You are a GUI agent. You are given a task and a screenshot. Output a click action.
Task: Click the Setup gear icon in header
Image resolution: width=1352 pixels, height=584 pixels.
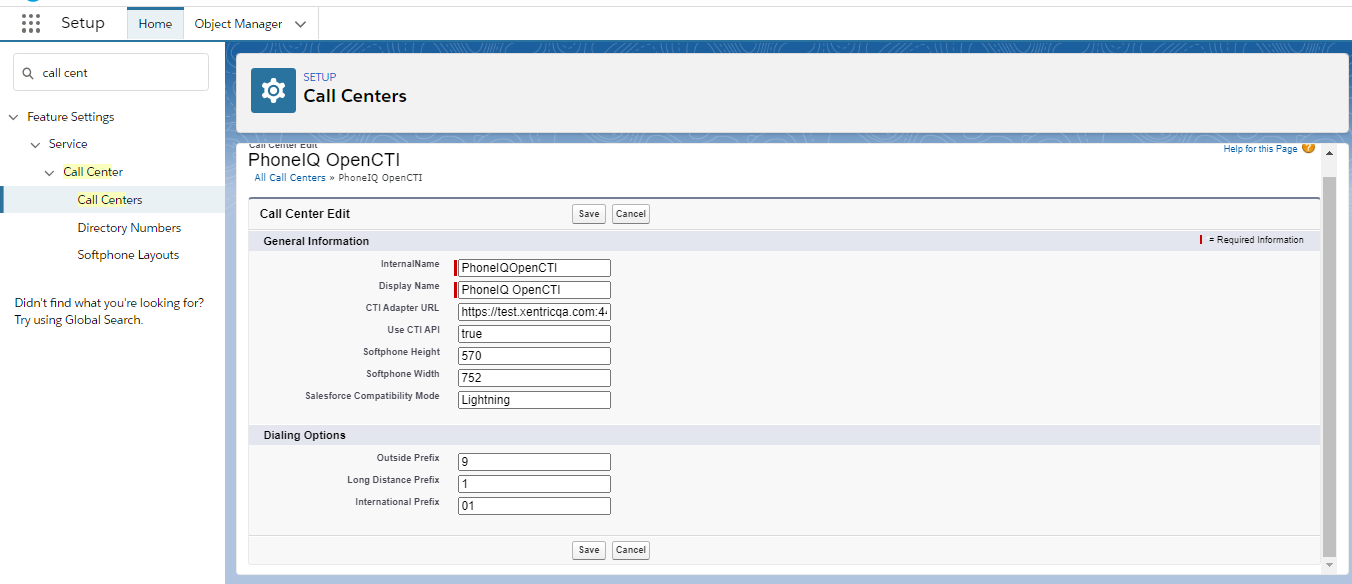click(273, 90)
